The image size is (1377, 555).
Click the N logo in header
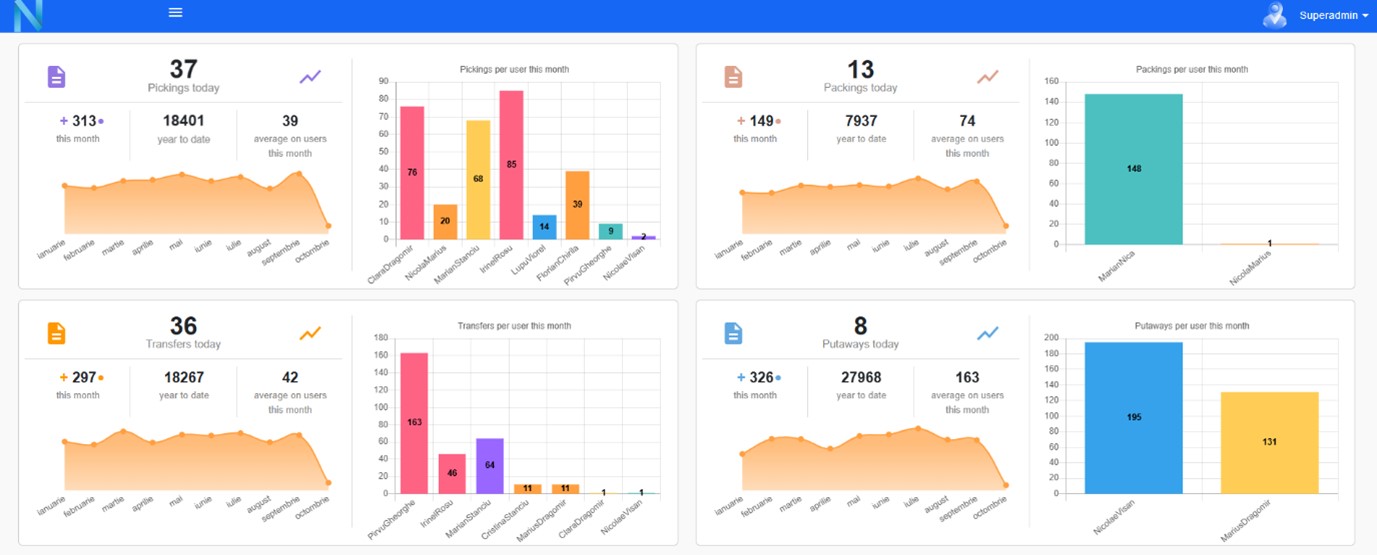click(x=28, y=16)
